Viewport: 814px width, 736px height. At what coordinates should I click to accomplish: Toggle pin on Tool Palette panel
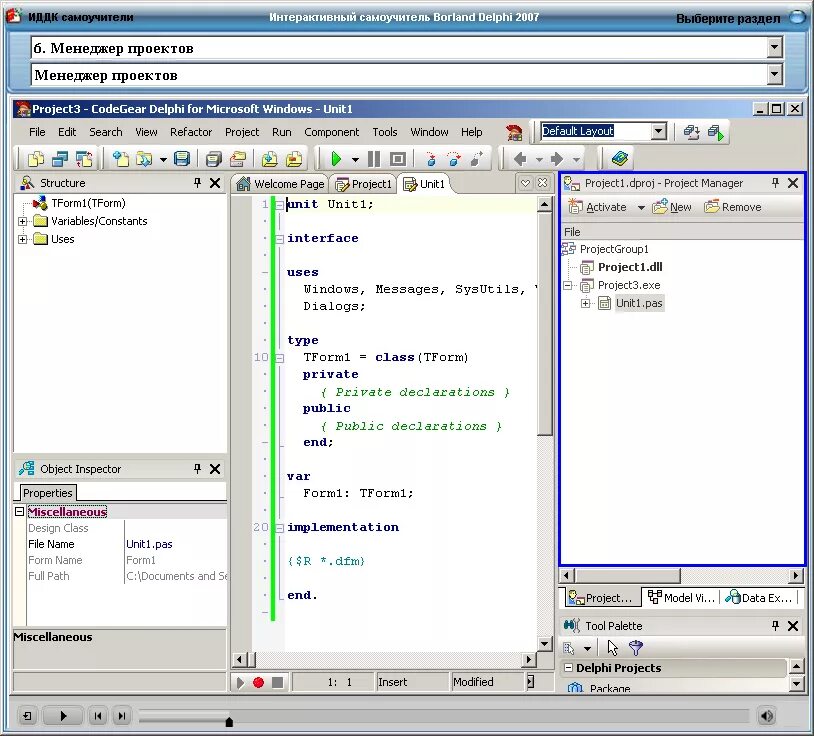776,625
